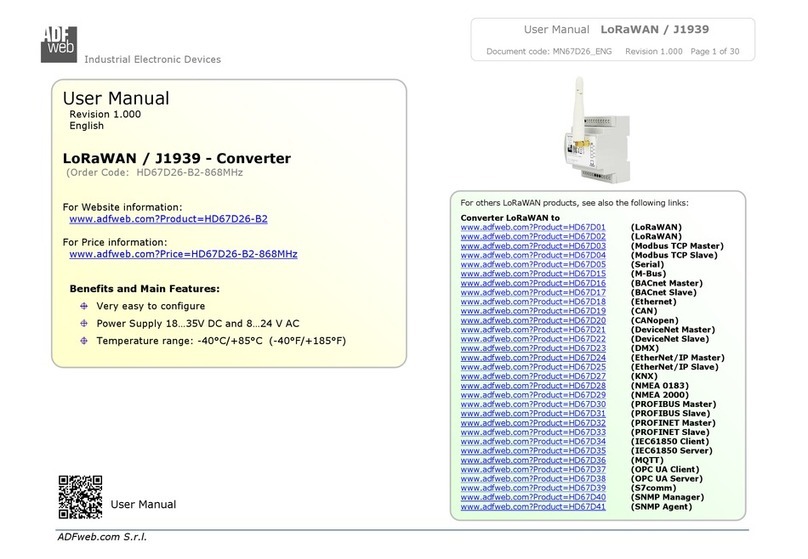The height and width of the screenshot is (559, 808).
Task: Click the User Manual QR code
Action: pos(80,497)
